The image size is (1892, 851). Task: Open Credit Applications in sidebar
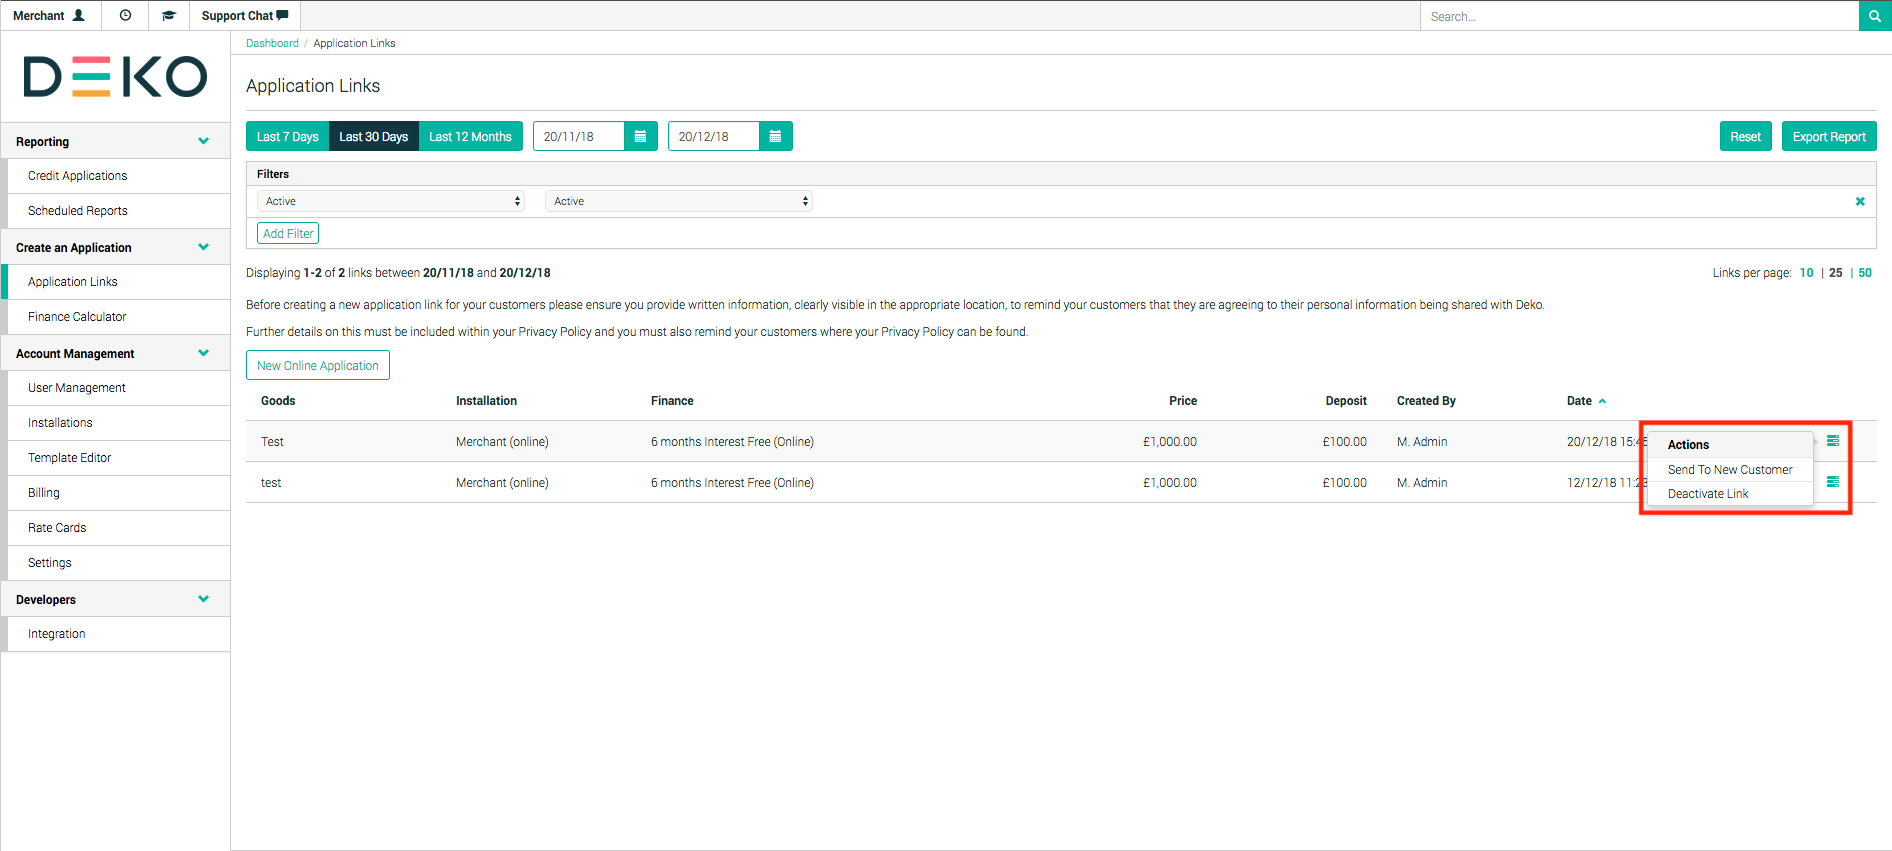point(119,176)
